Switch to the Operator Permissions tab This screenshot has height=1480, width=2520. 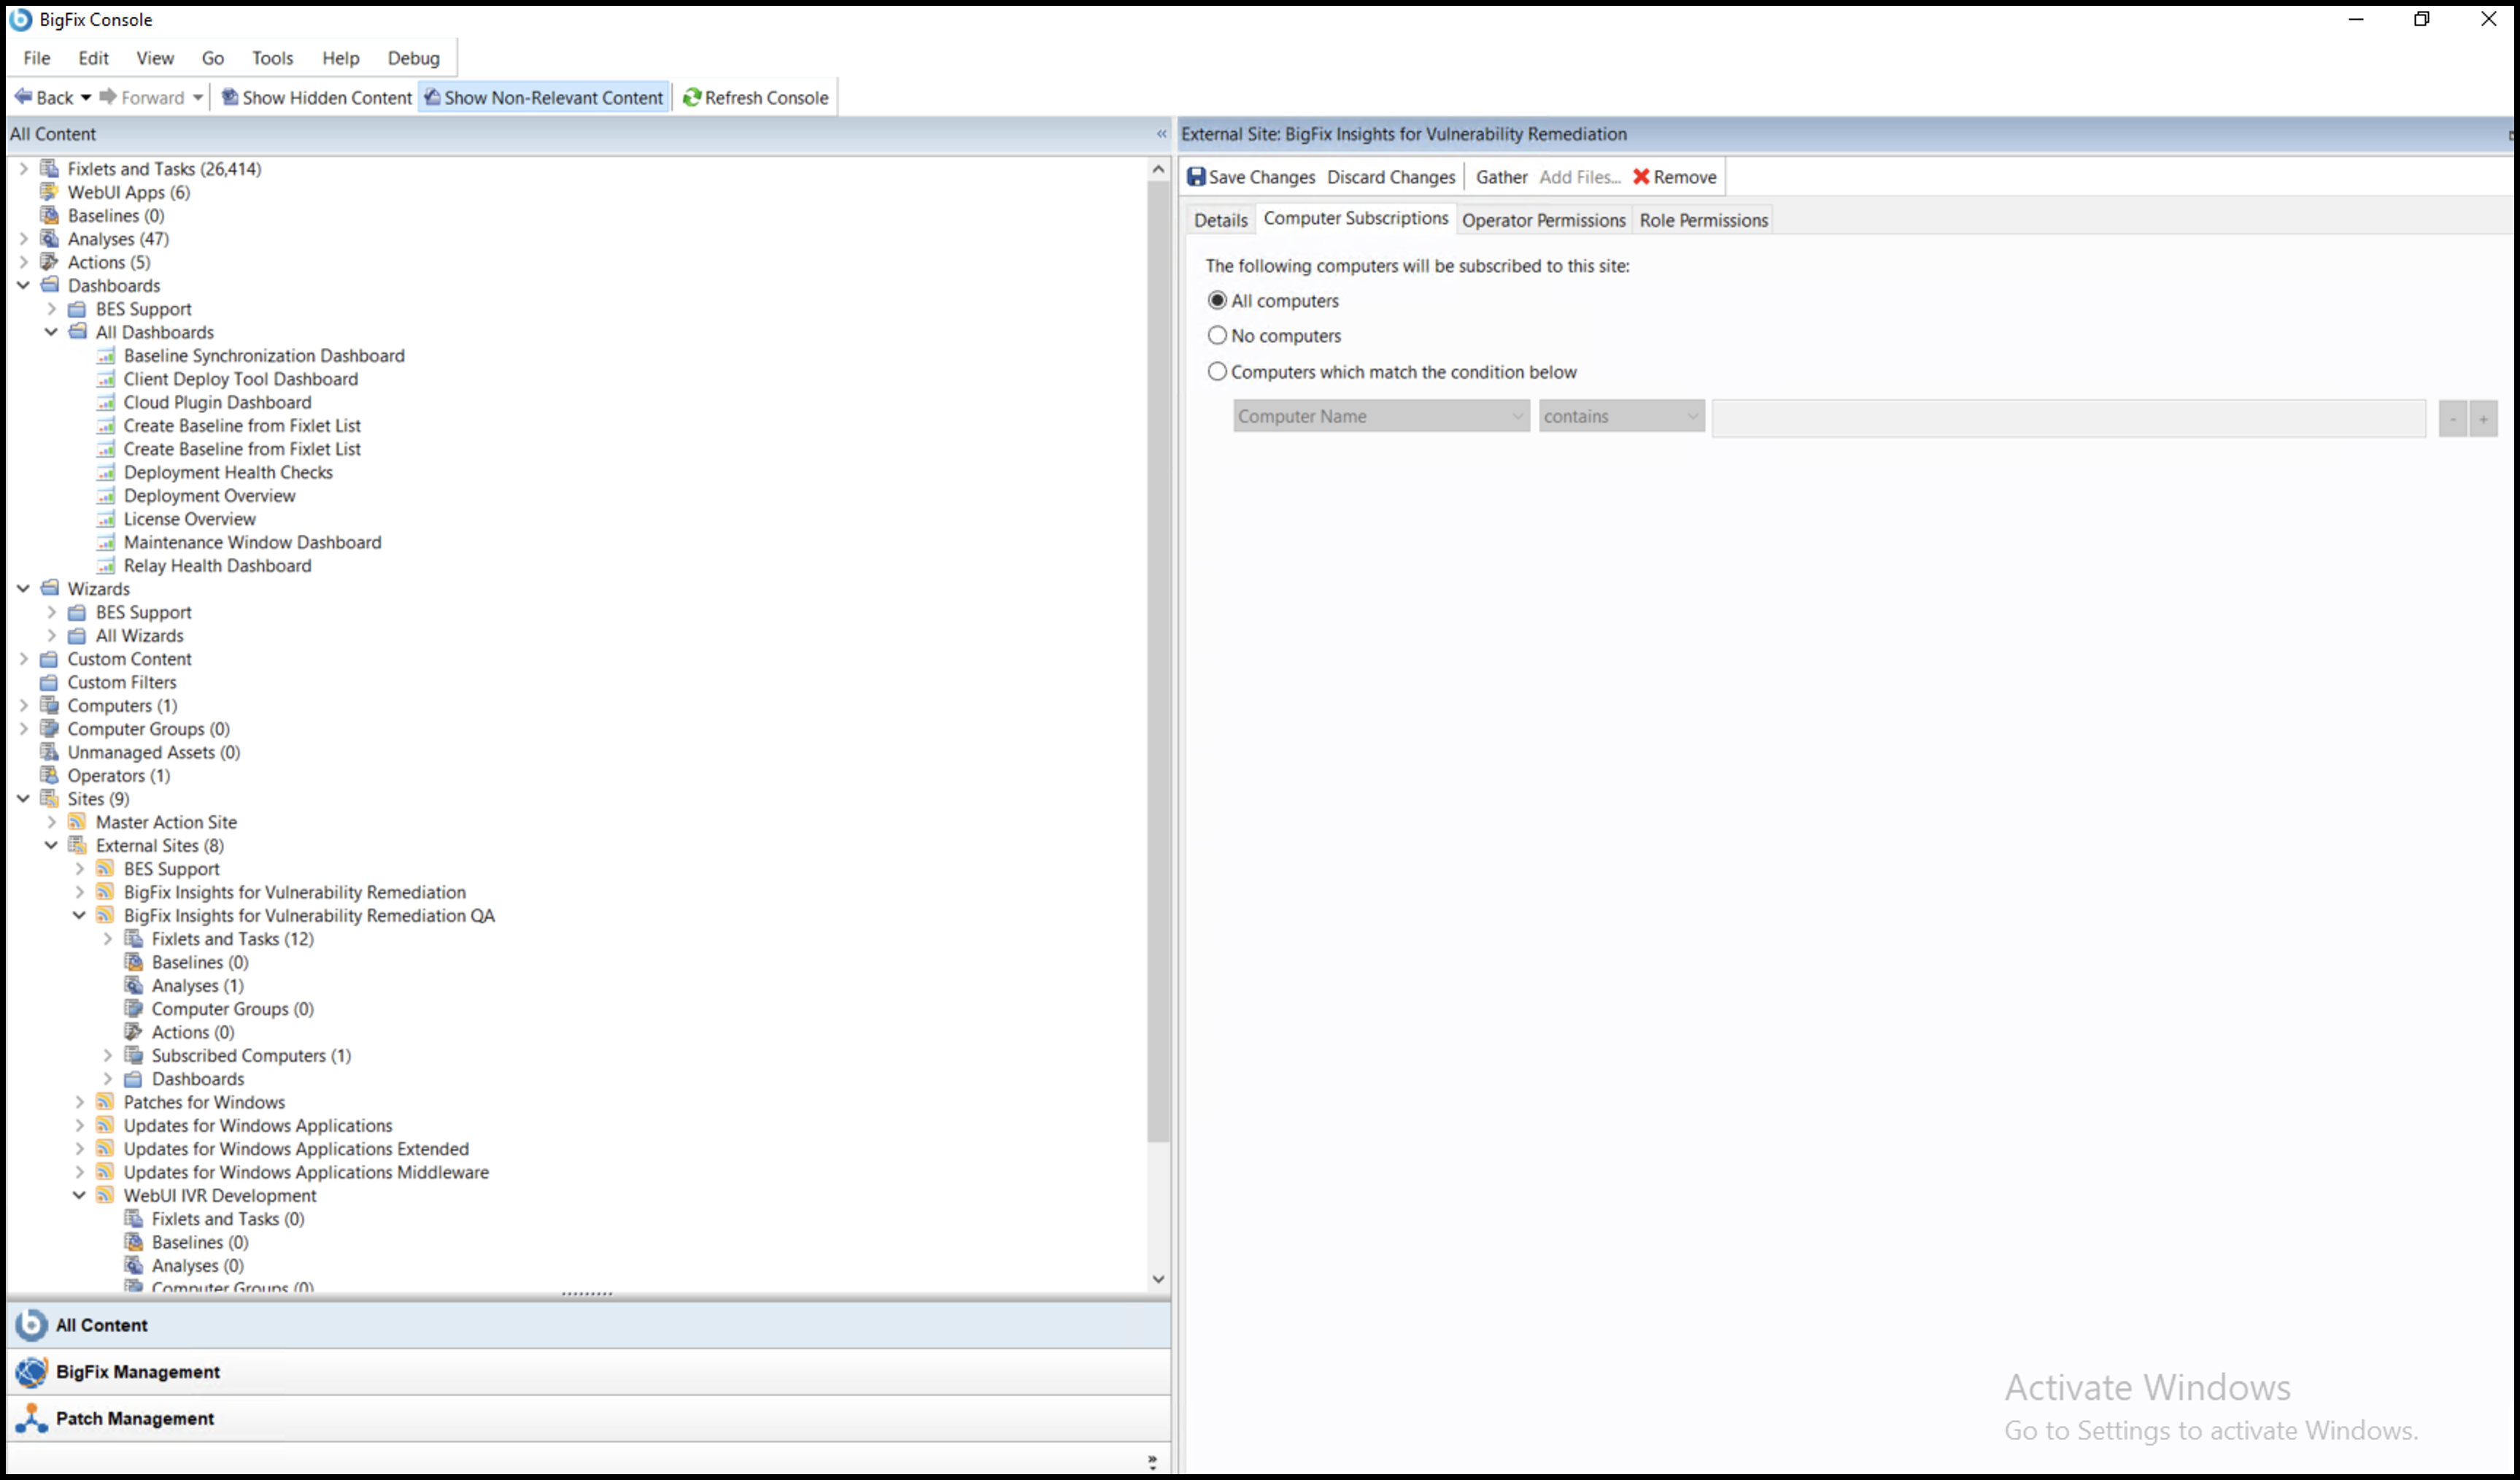click(x=1543, y=220)
